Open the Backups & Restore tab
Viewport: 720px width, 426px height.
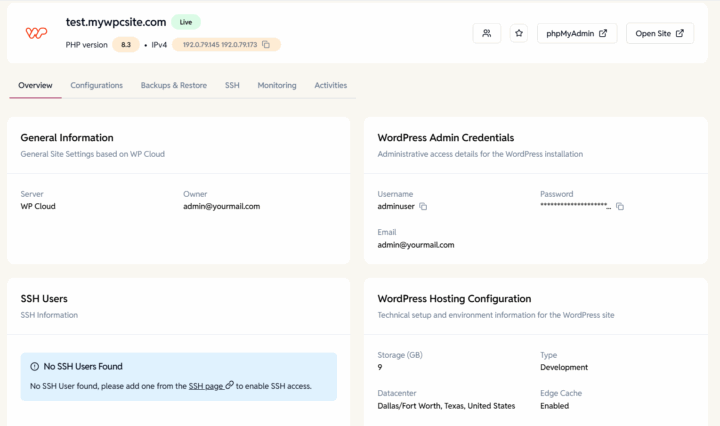(174, 85)
